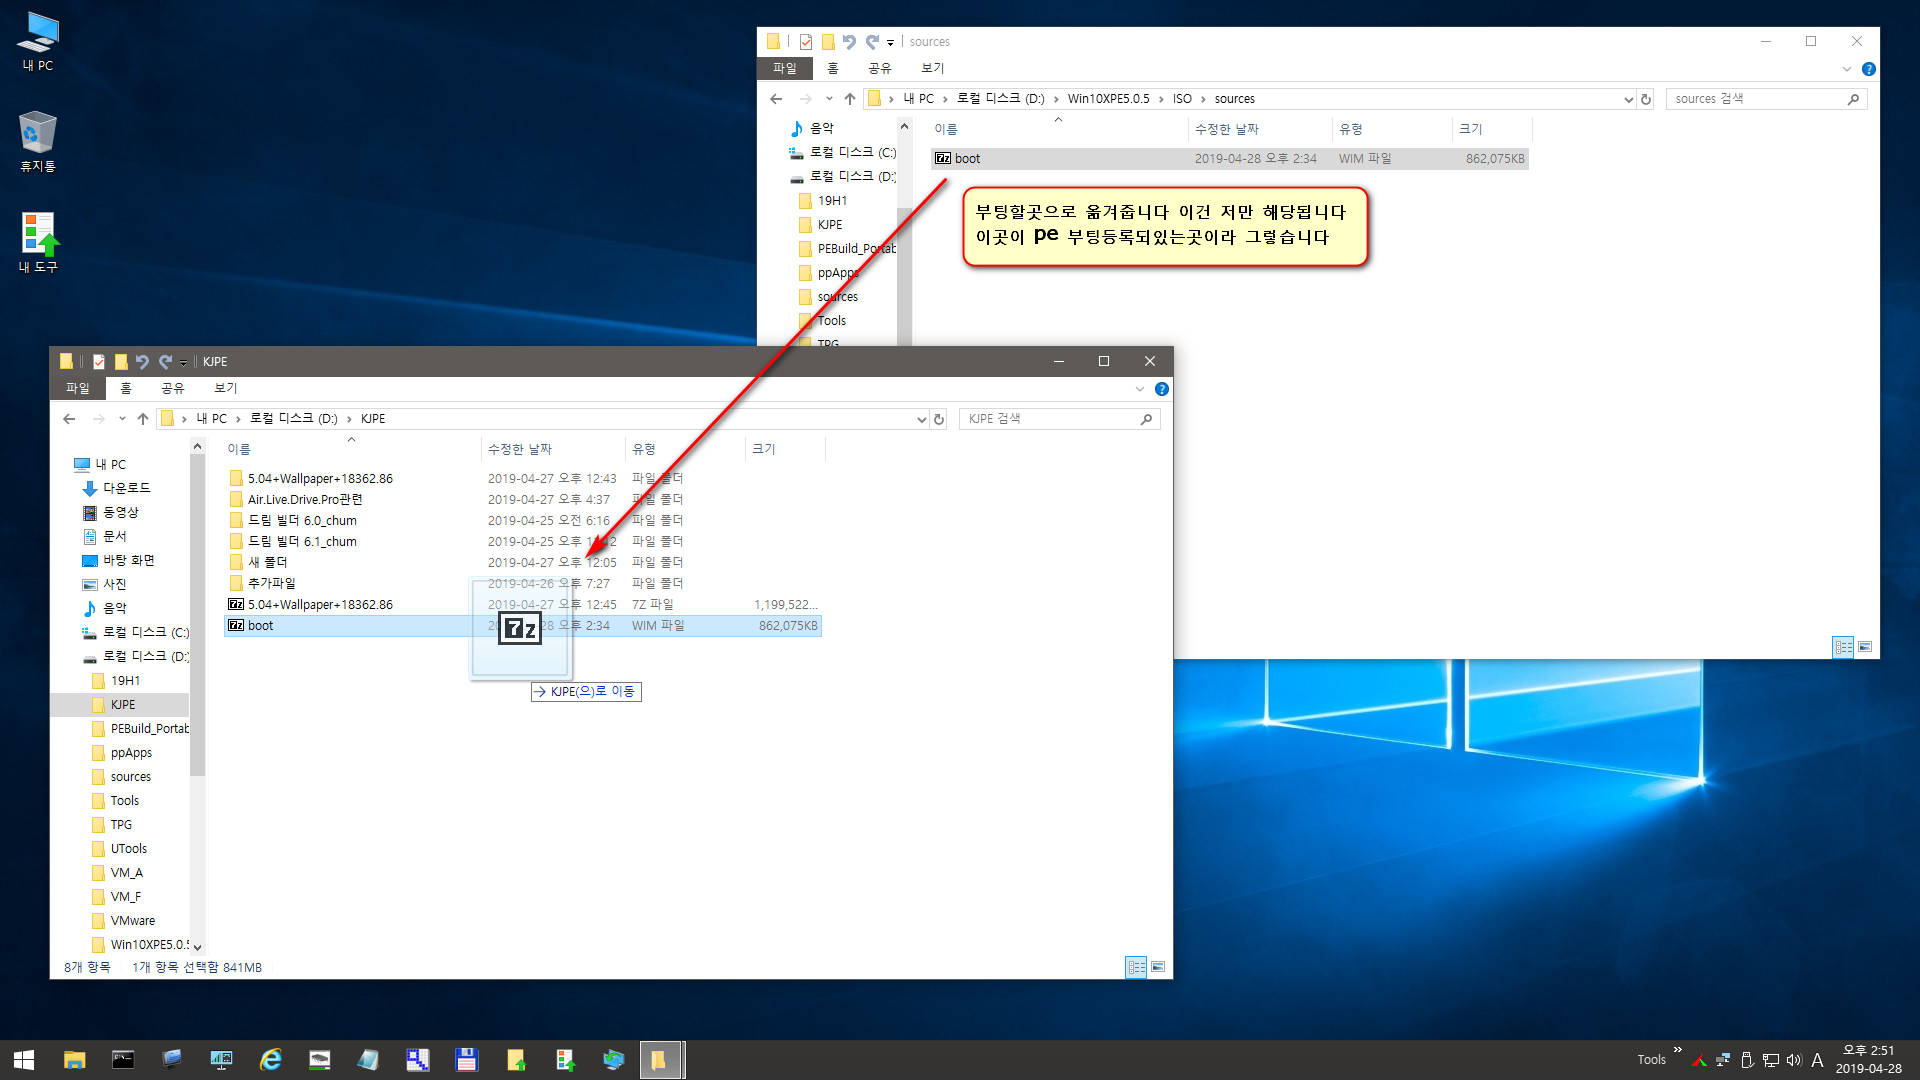1920x1080 pixels.
Task: Open address history dropdown in KJPE window
Action: click(921, 419)
